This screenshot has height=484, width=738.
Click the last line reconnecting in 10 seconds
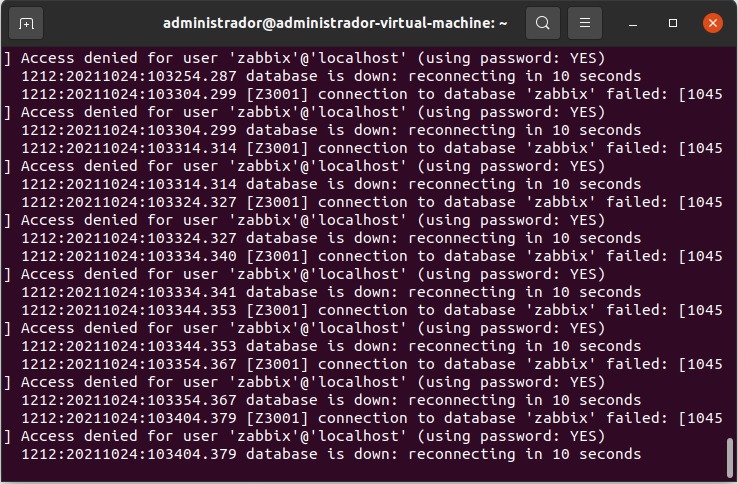coord(331,454)
